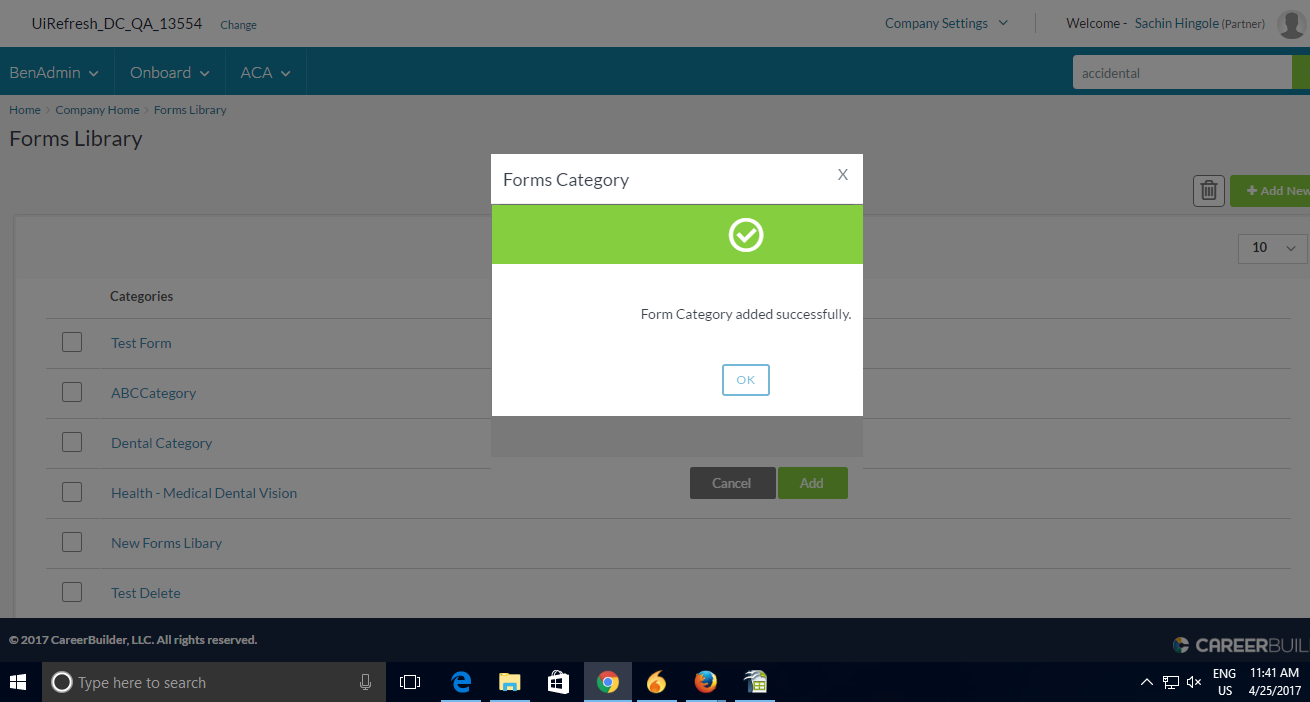Click the trash delete icon
The width and height of the screenshot is (1310, 702).
point(1208,191)
